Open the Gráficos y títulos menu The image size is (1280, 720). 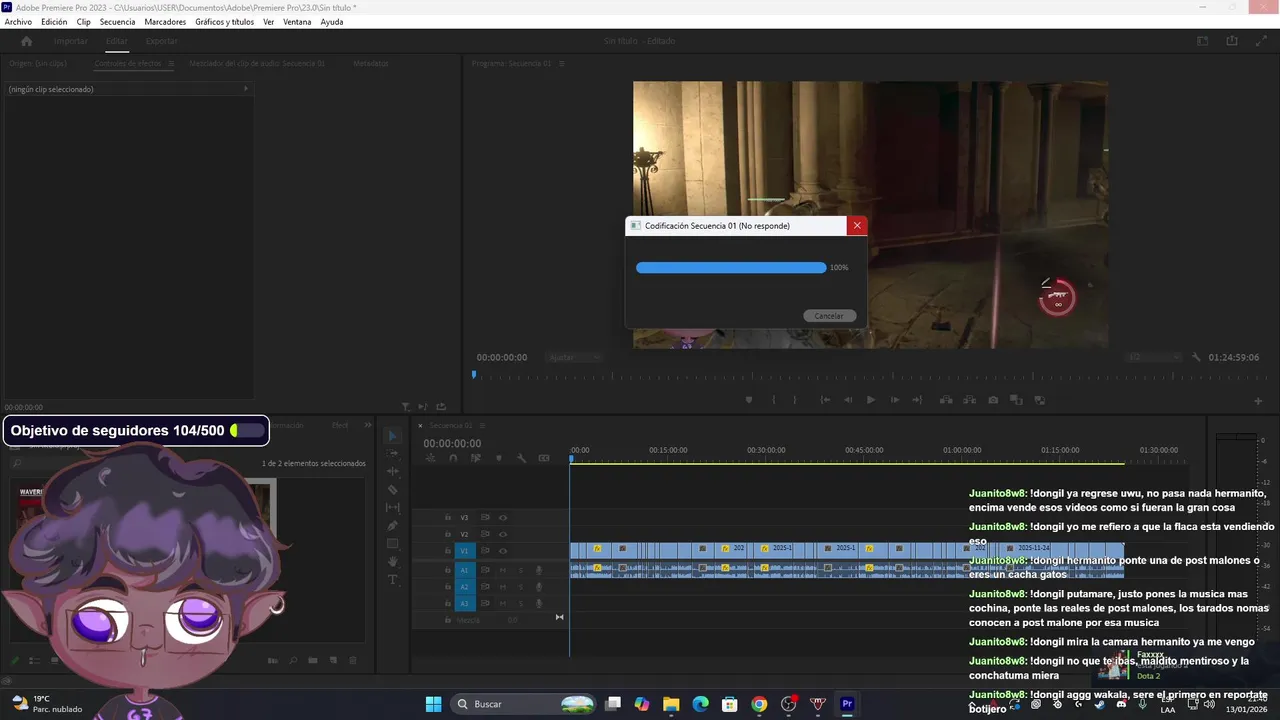point(224,22)
